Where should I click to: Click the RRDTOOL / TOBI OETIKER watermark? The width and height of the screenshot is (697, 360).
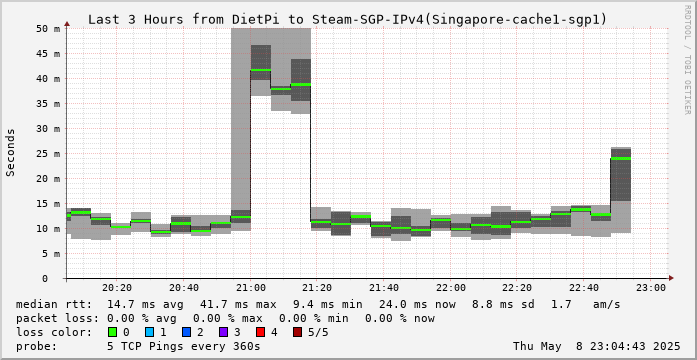pos(687,59)
